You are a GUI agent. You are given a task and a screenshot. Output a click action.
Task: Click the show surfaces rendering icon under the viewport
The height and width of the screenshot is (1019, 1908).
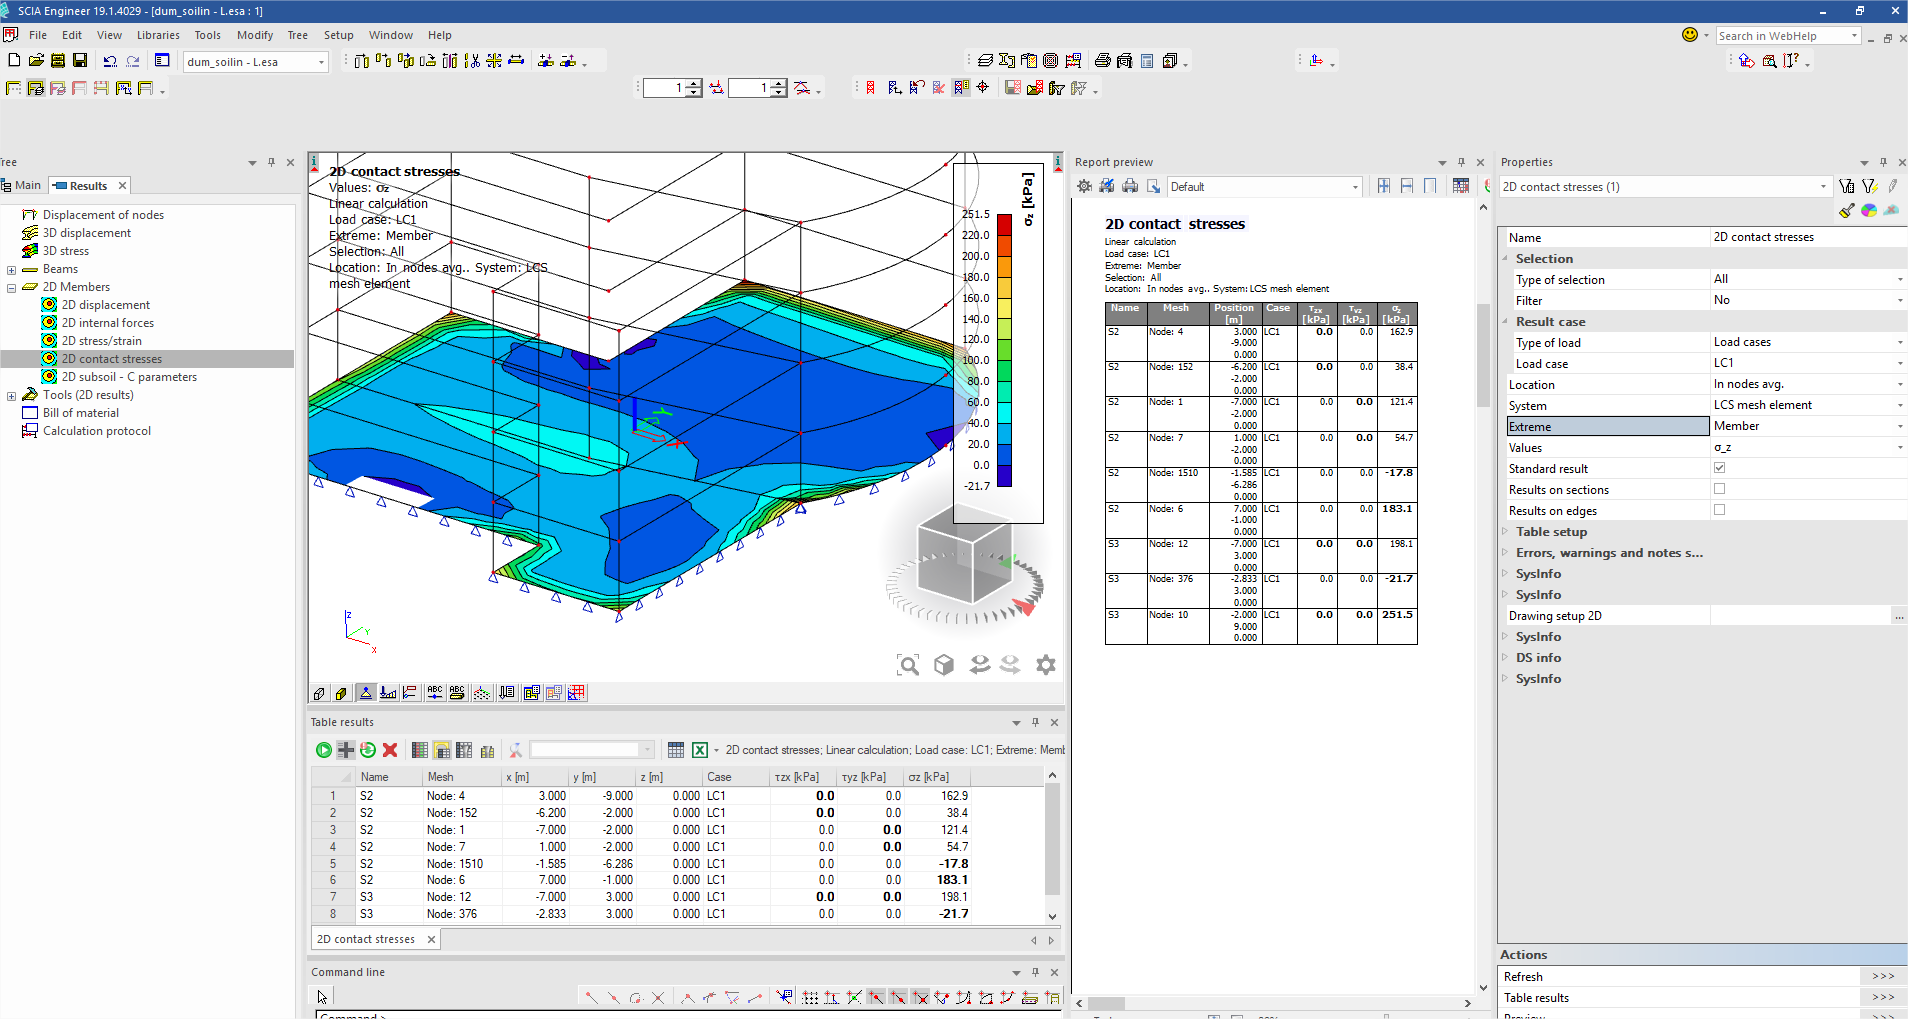(341, 693)
